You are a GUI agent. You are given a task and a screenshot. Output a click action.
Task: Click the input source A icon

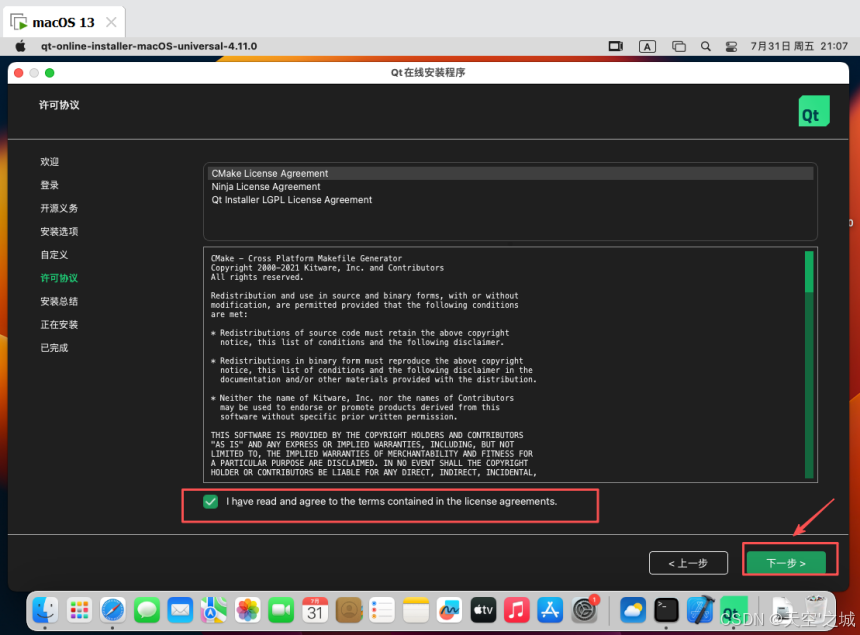(647, 47)
